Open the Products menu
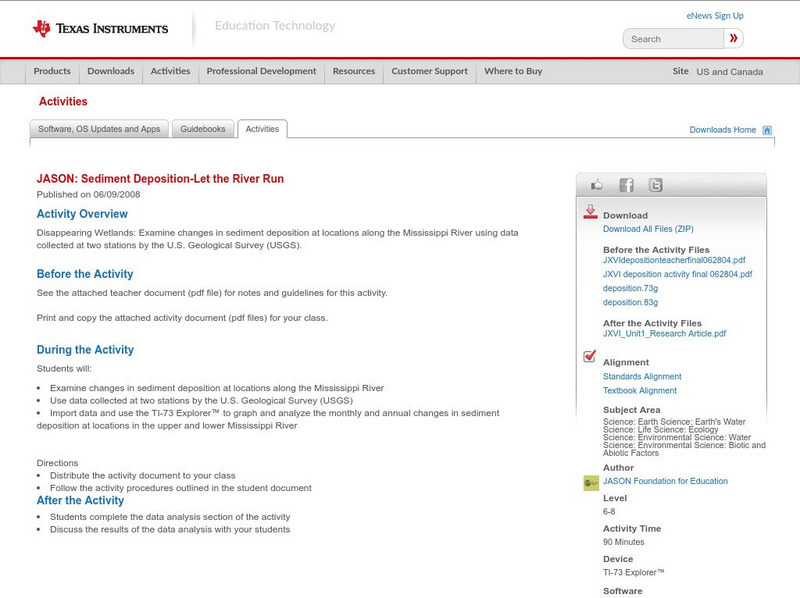 (x=52, y=71)
